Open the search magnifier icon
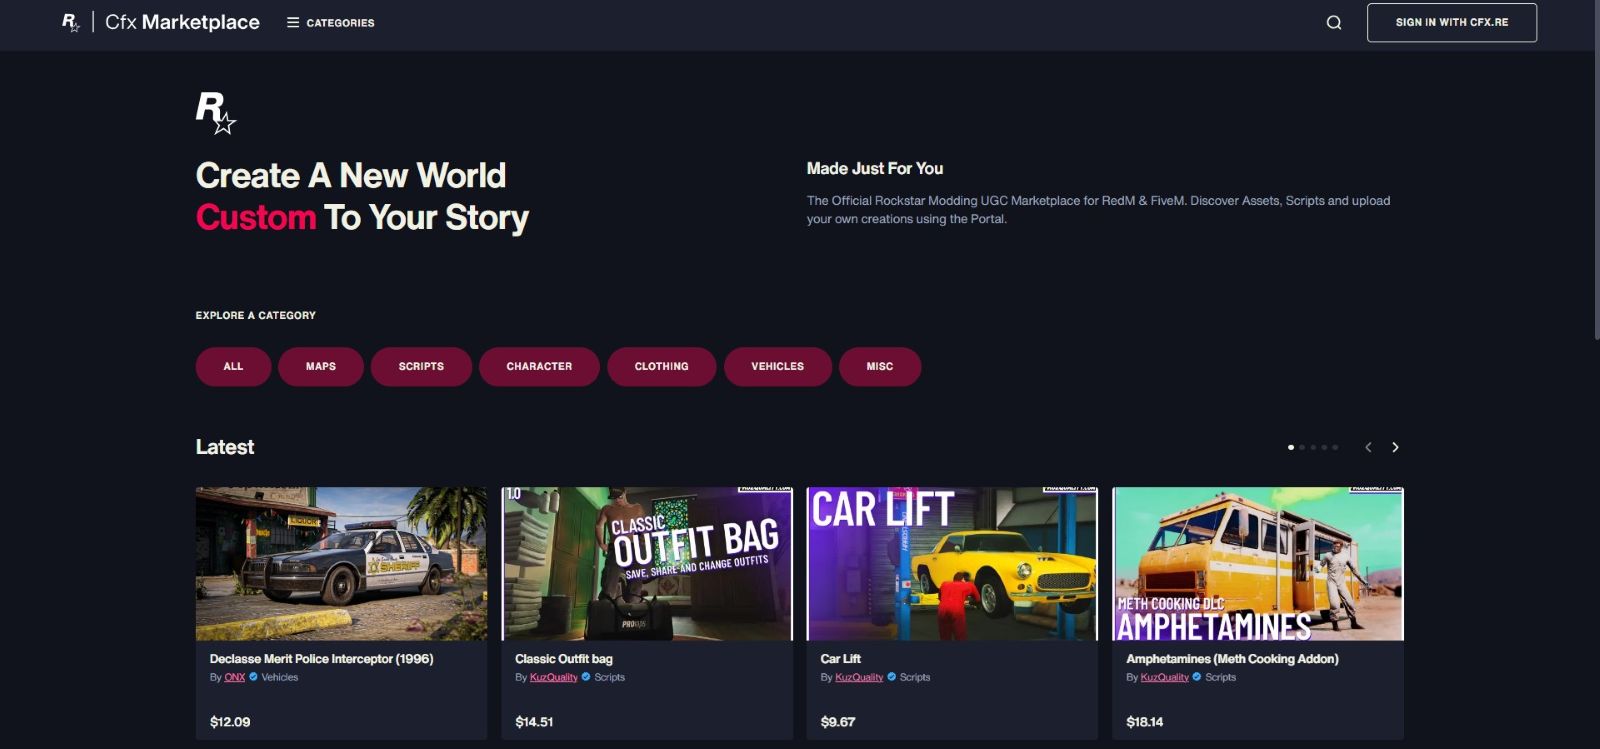 point(1334,22)
